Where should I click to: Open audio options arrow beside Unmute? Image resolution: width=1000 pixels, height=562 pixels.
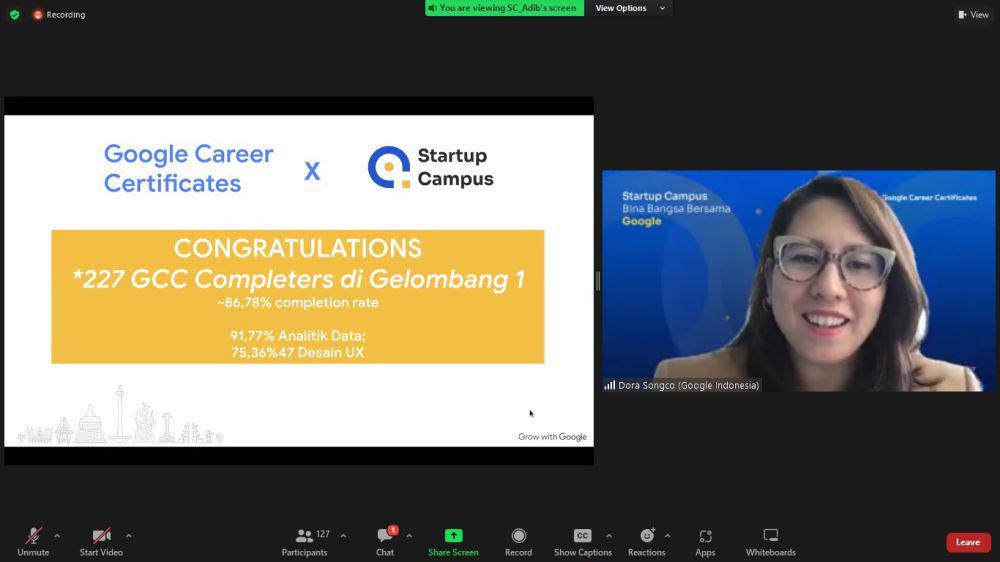tap(57, 536)
